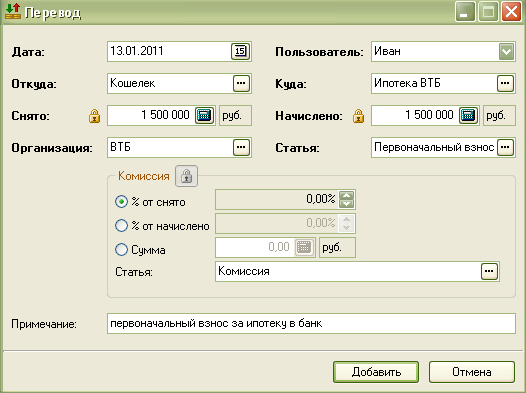Maximize the Перевод window
Viewport: 526px width, 393px height.
[488, 12]
